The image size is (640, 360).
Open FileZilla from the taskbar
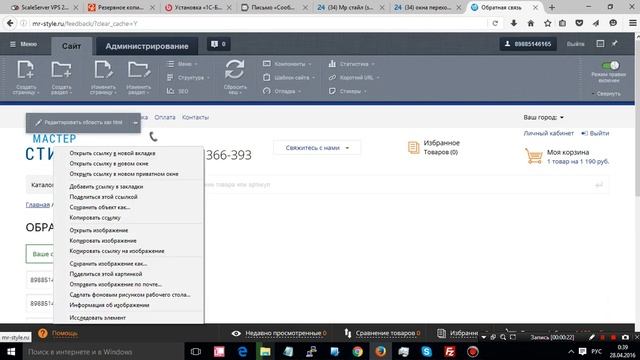coord(449,351)
